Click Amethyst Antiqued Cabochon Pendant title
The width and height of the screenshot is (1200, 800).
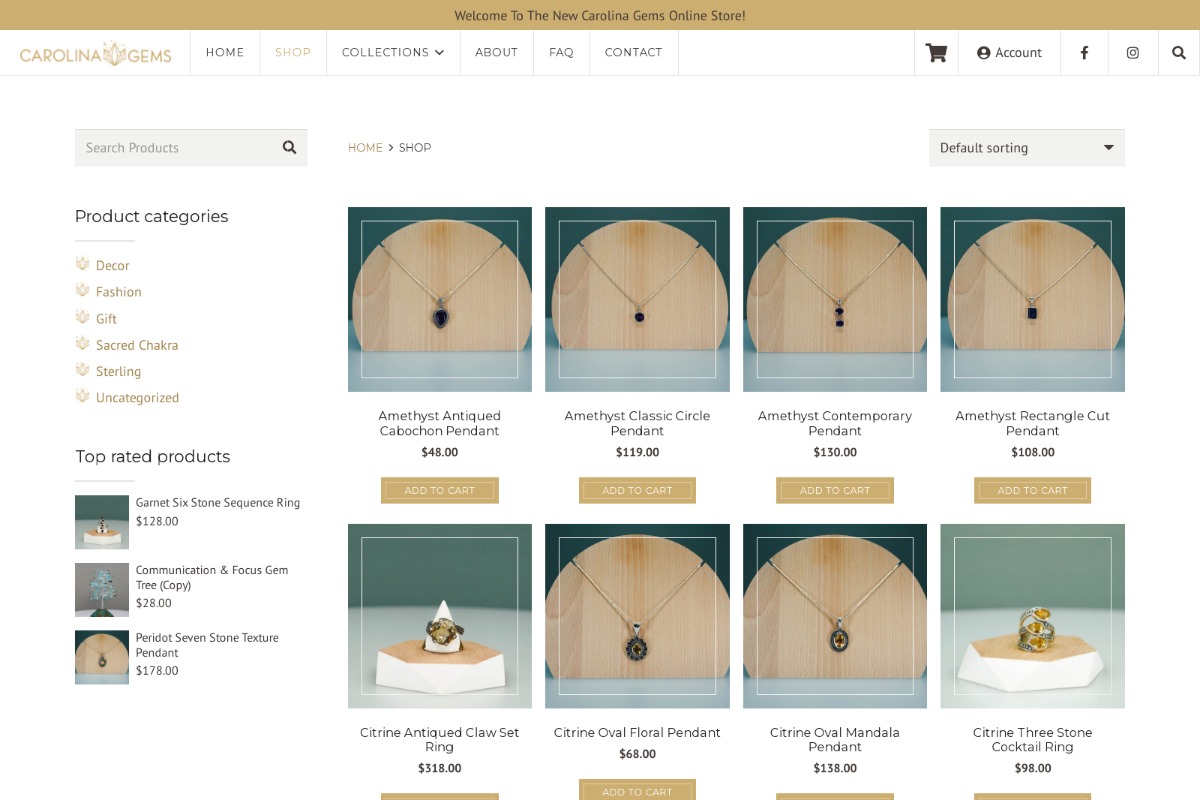point(440,423)
